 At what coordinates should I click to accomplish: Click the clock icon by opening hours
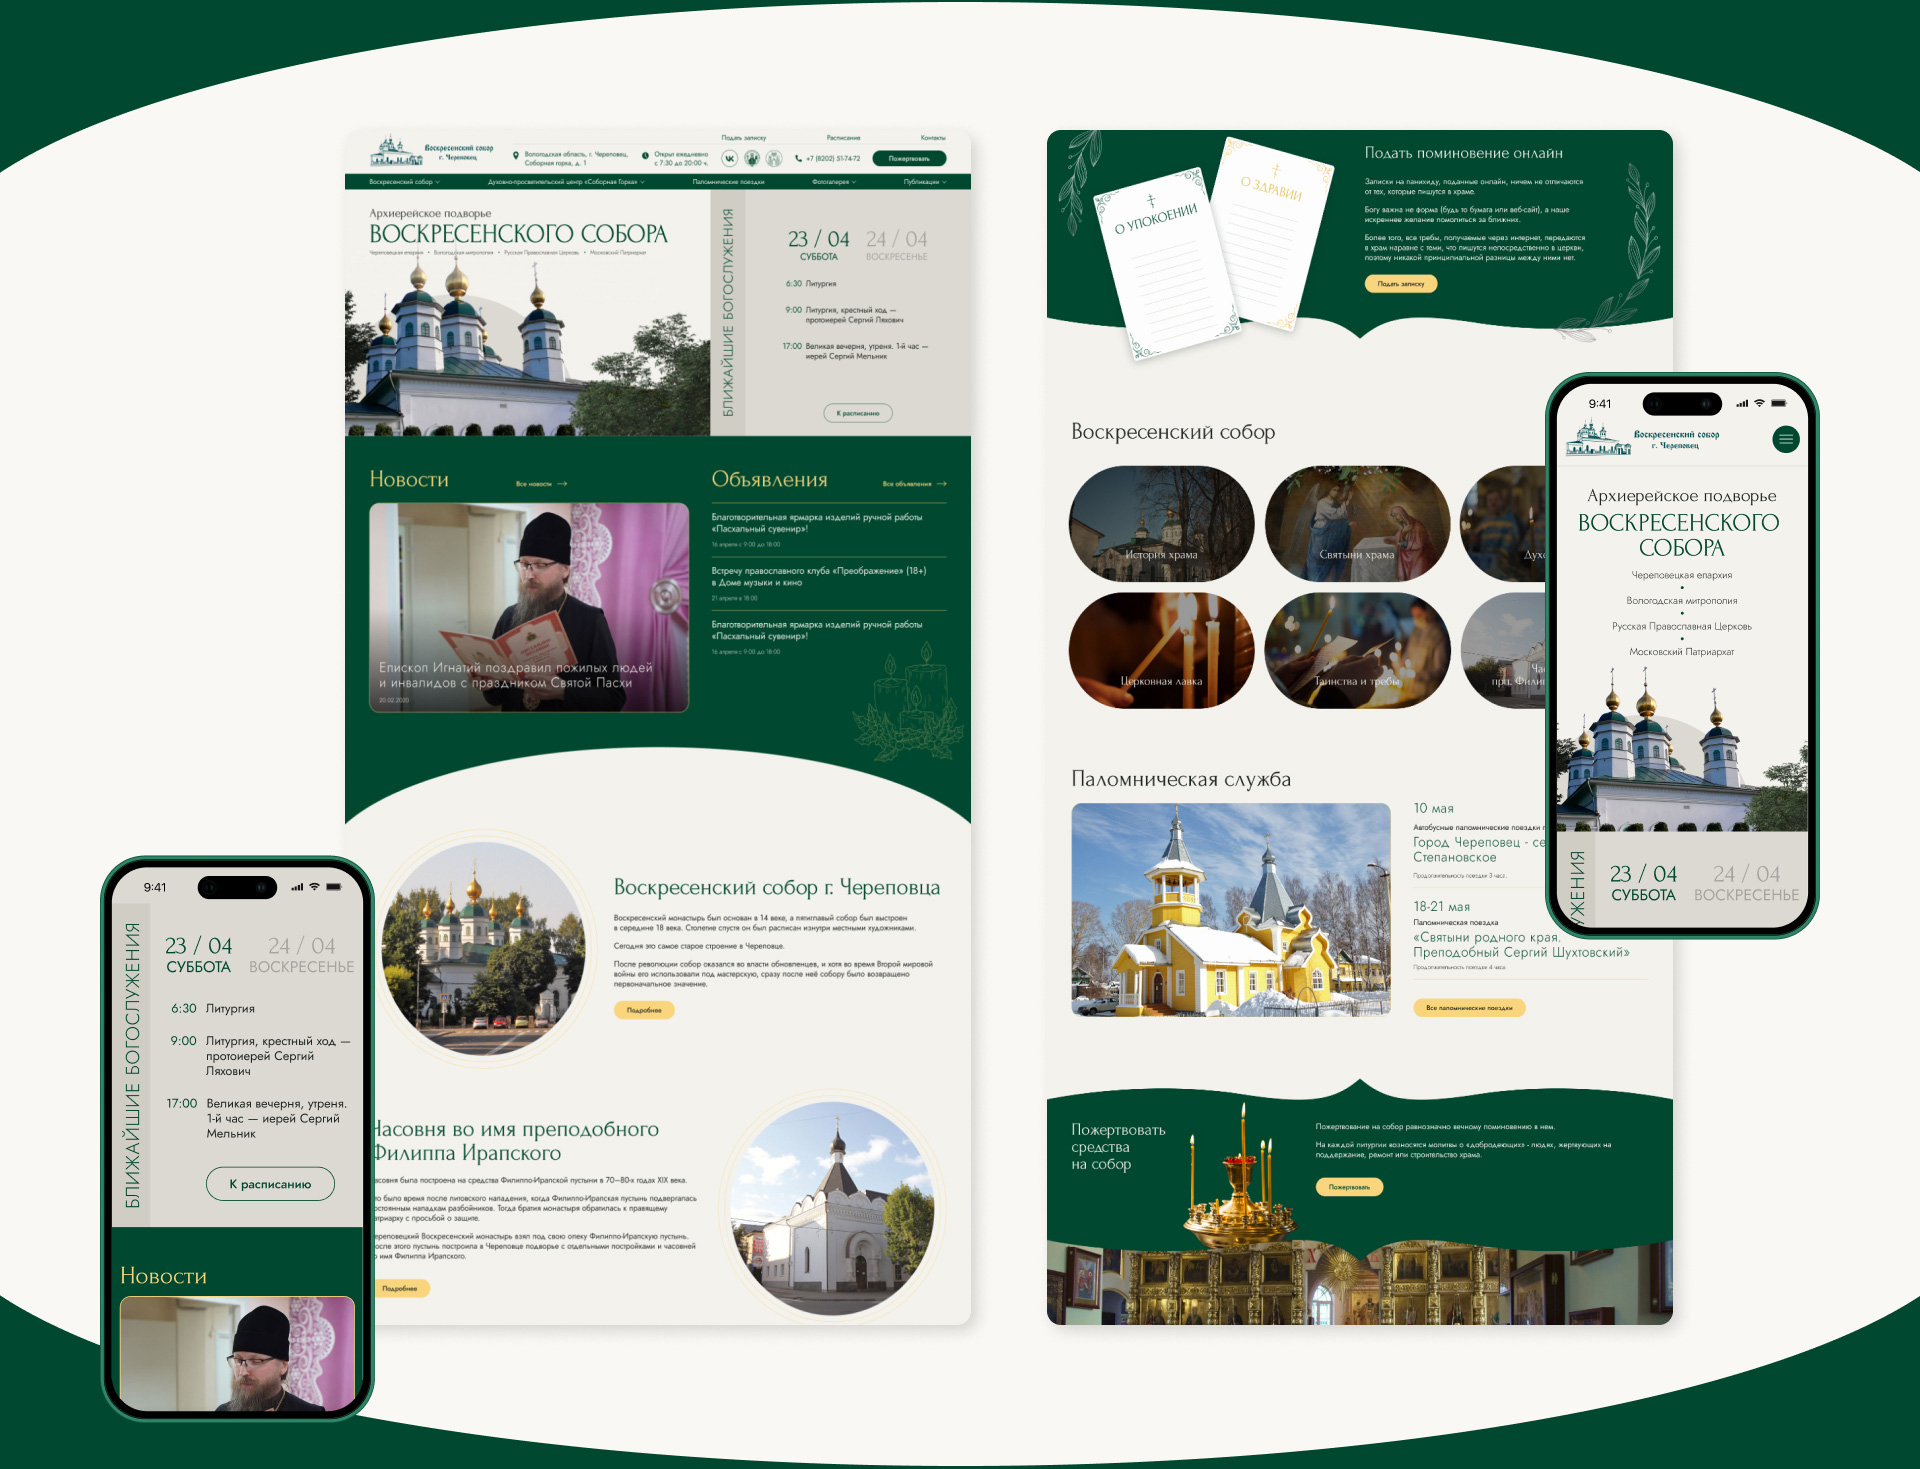(645, 155)
